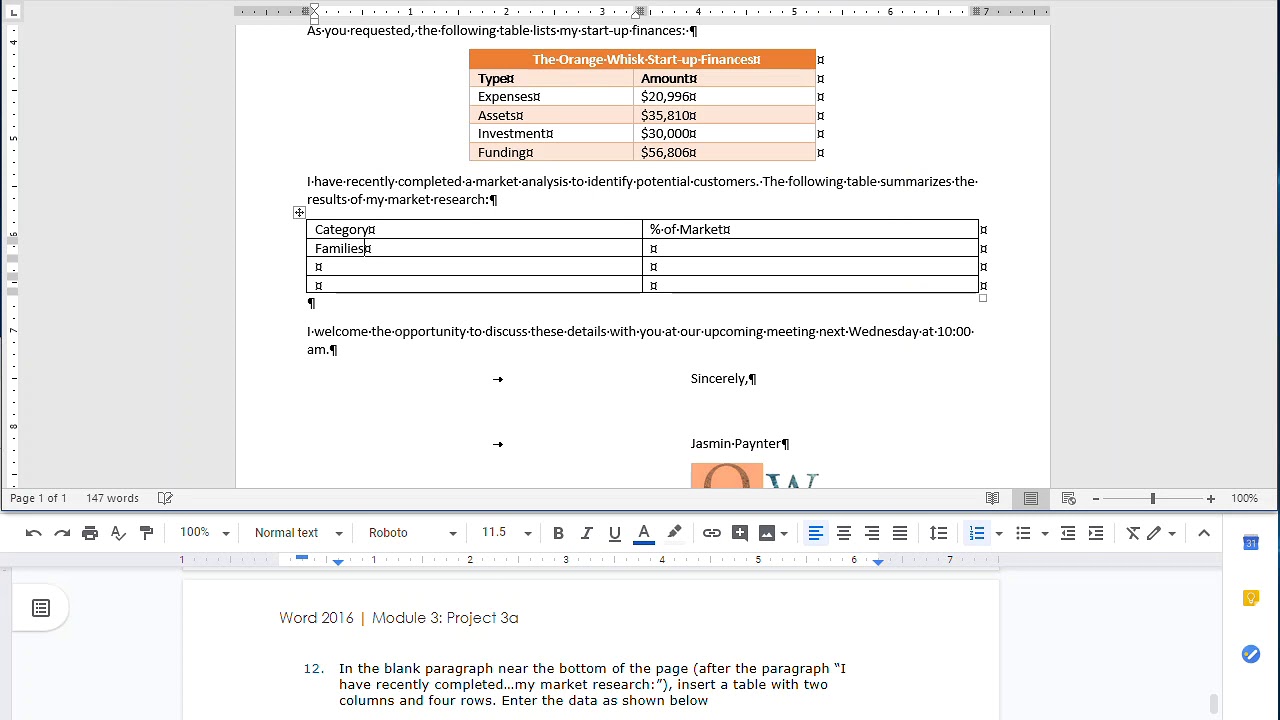Screen dimensions: 1280x720
Task: Add a comment from the Docs toolbar
Action: pos(740,533)
